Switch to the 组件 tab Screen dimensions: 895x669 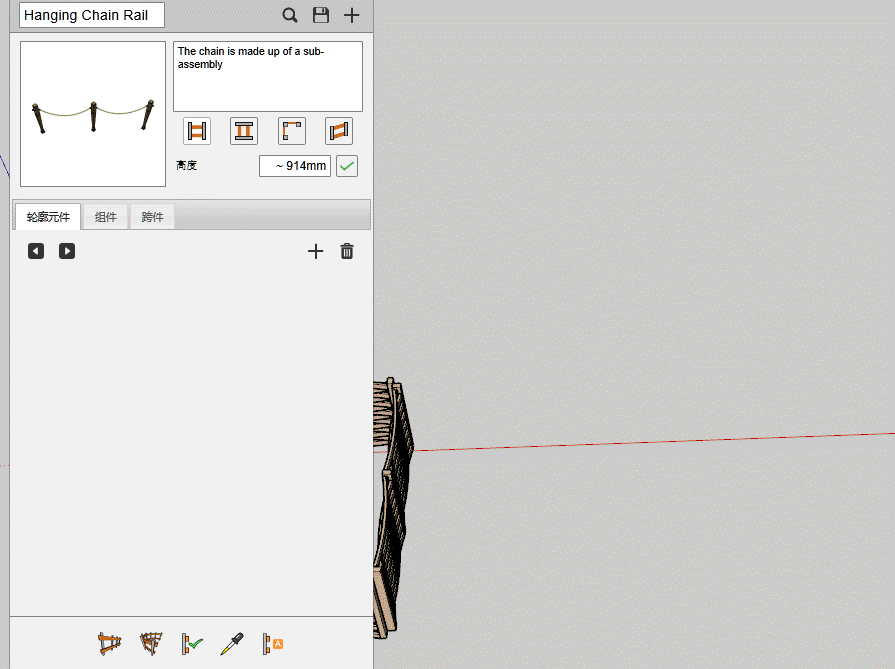[106, 217]
